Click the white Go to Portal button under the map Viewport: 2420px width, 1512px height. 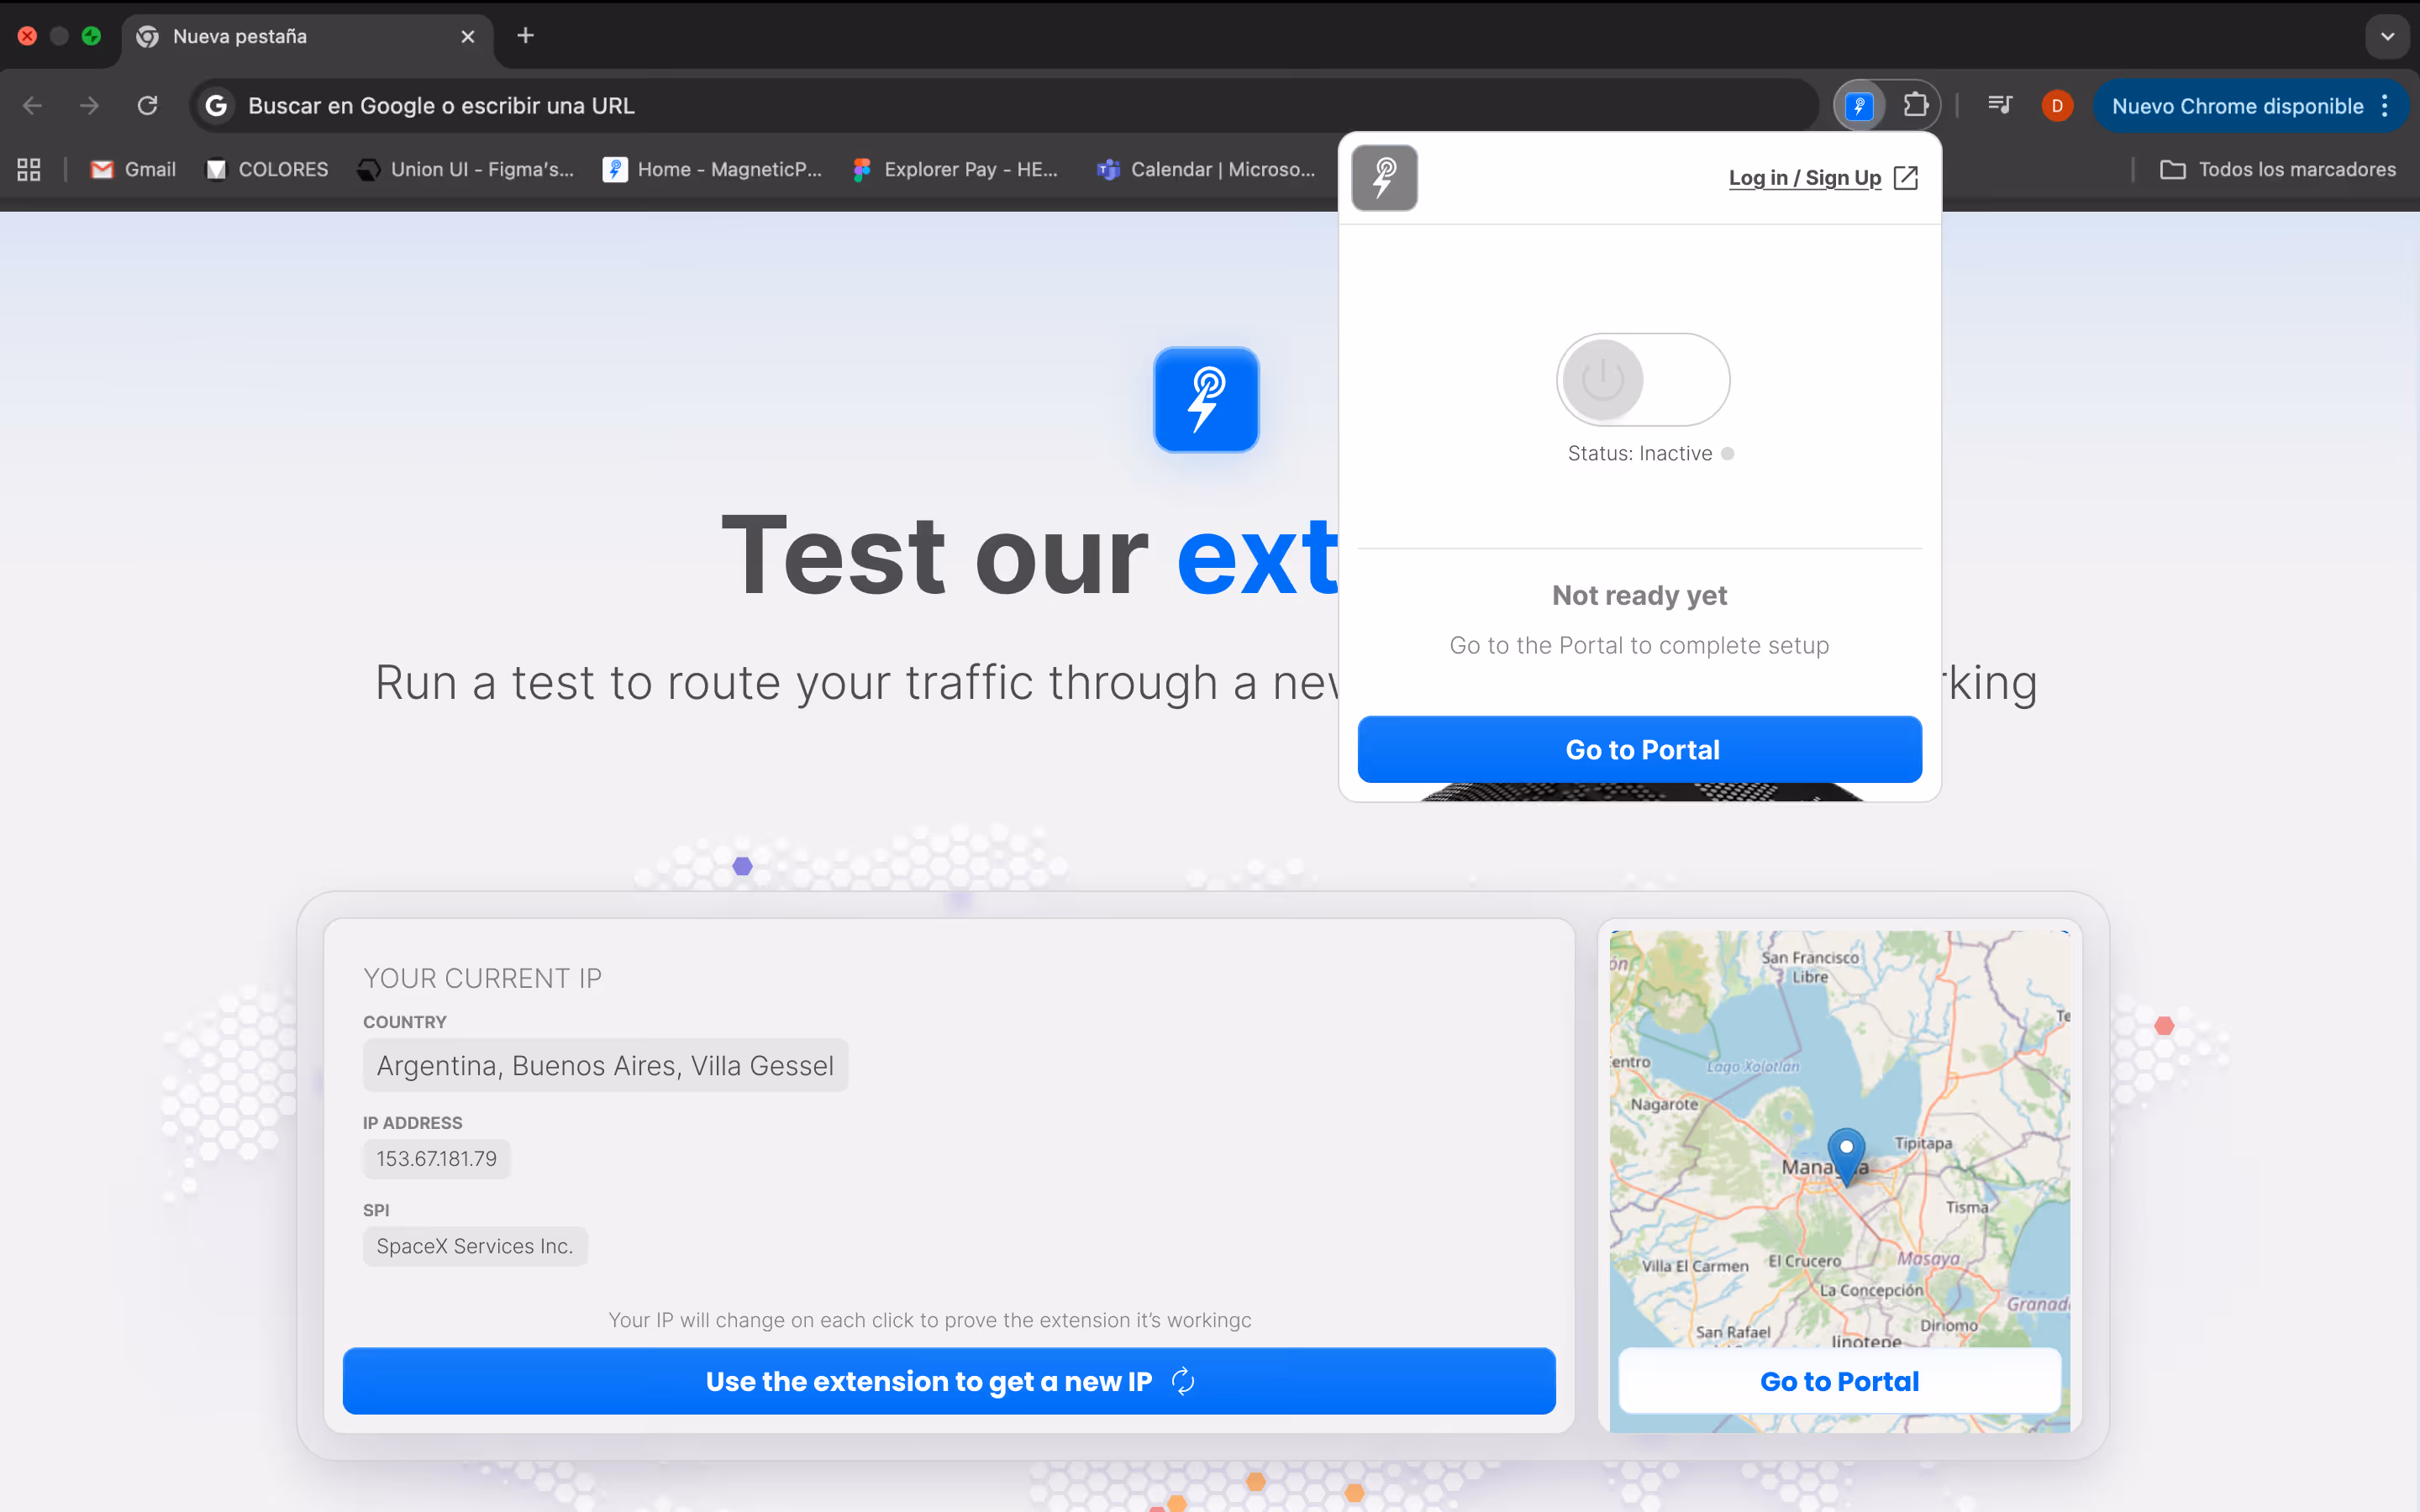(x=1839, y=1381)
